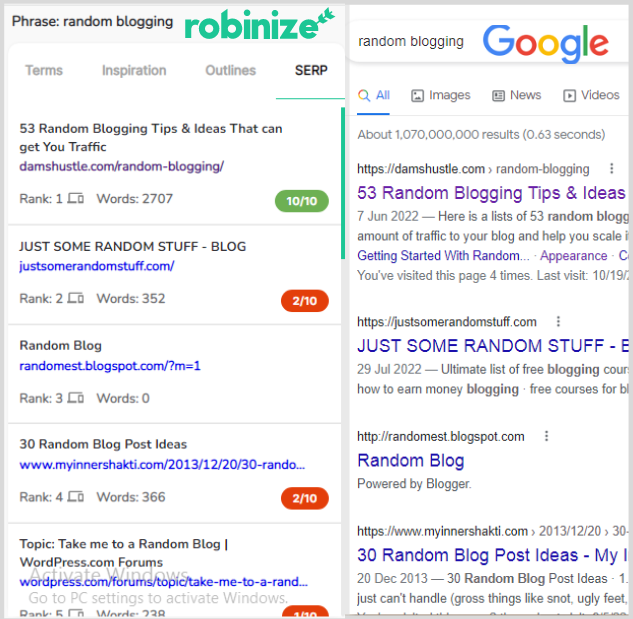
Task: Open justsomerandomstuff.com/ link in Robinize
Action: (96, 266)
